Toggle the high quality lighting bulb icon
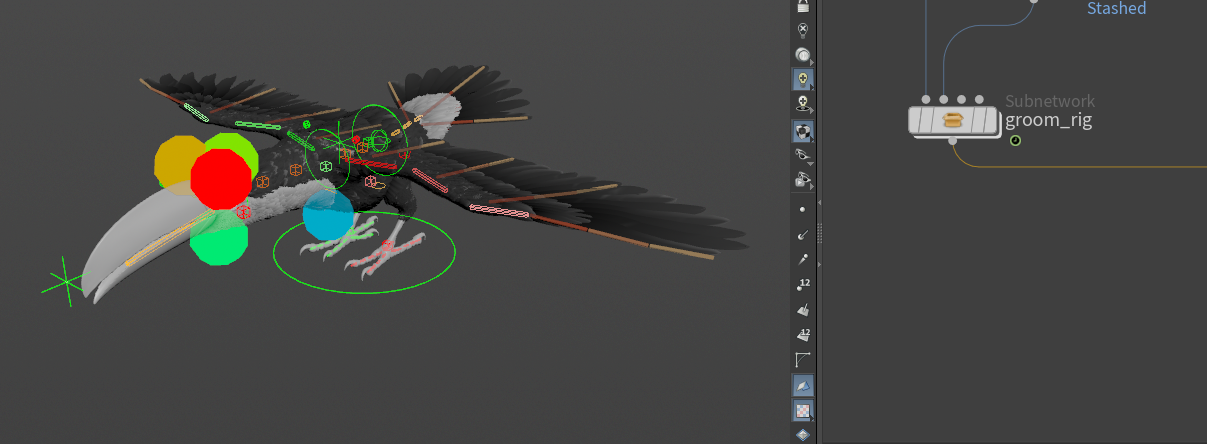Image resolution: width=1207 pixels, height=444 pixels. [x=803, y=78]
